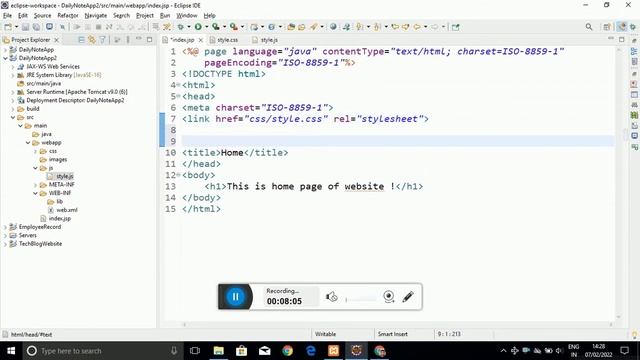The width and height of the screenshot is (640, 360).
Task: Open the File menu
Action: [7, 16]
